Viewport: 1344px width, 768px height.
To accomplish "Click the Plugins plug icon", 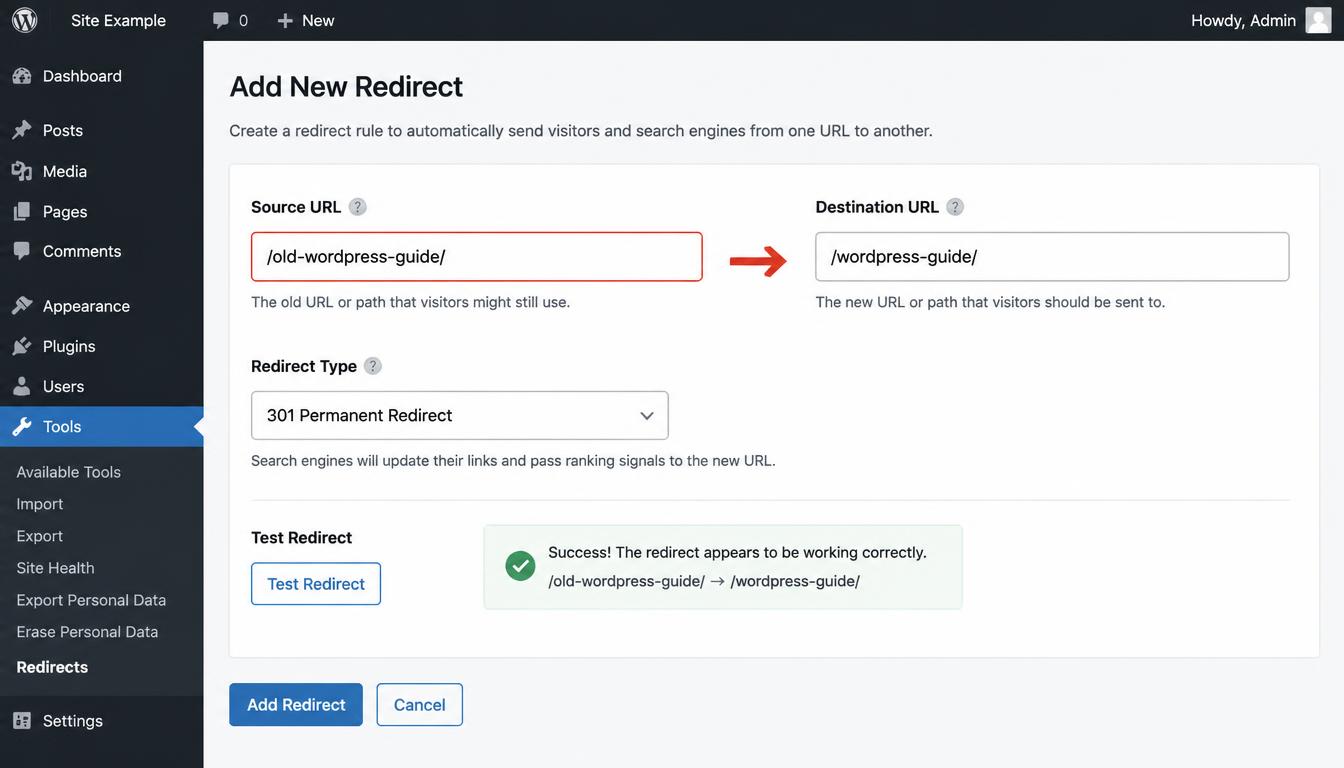I will (x=21, y=346).
